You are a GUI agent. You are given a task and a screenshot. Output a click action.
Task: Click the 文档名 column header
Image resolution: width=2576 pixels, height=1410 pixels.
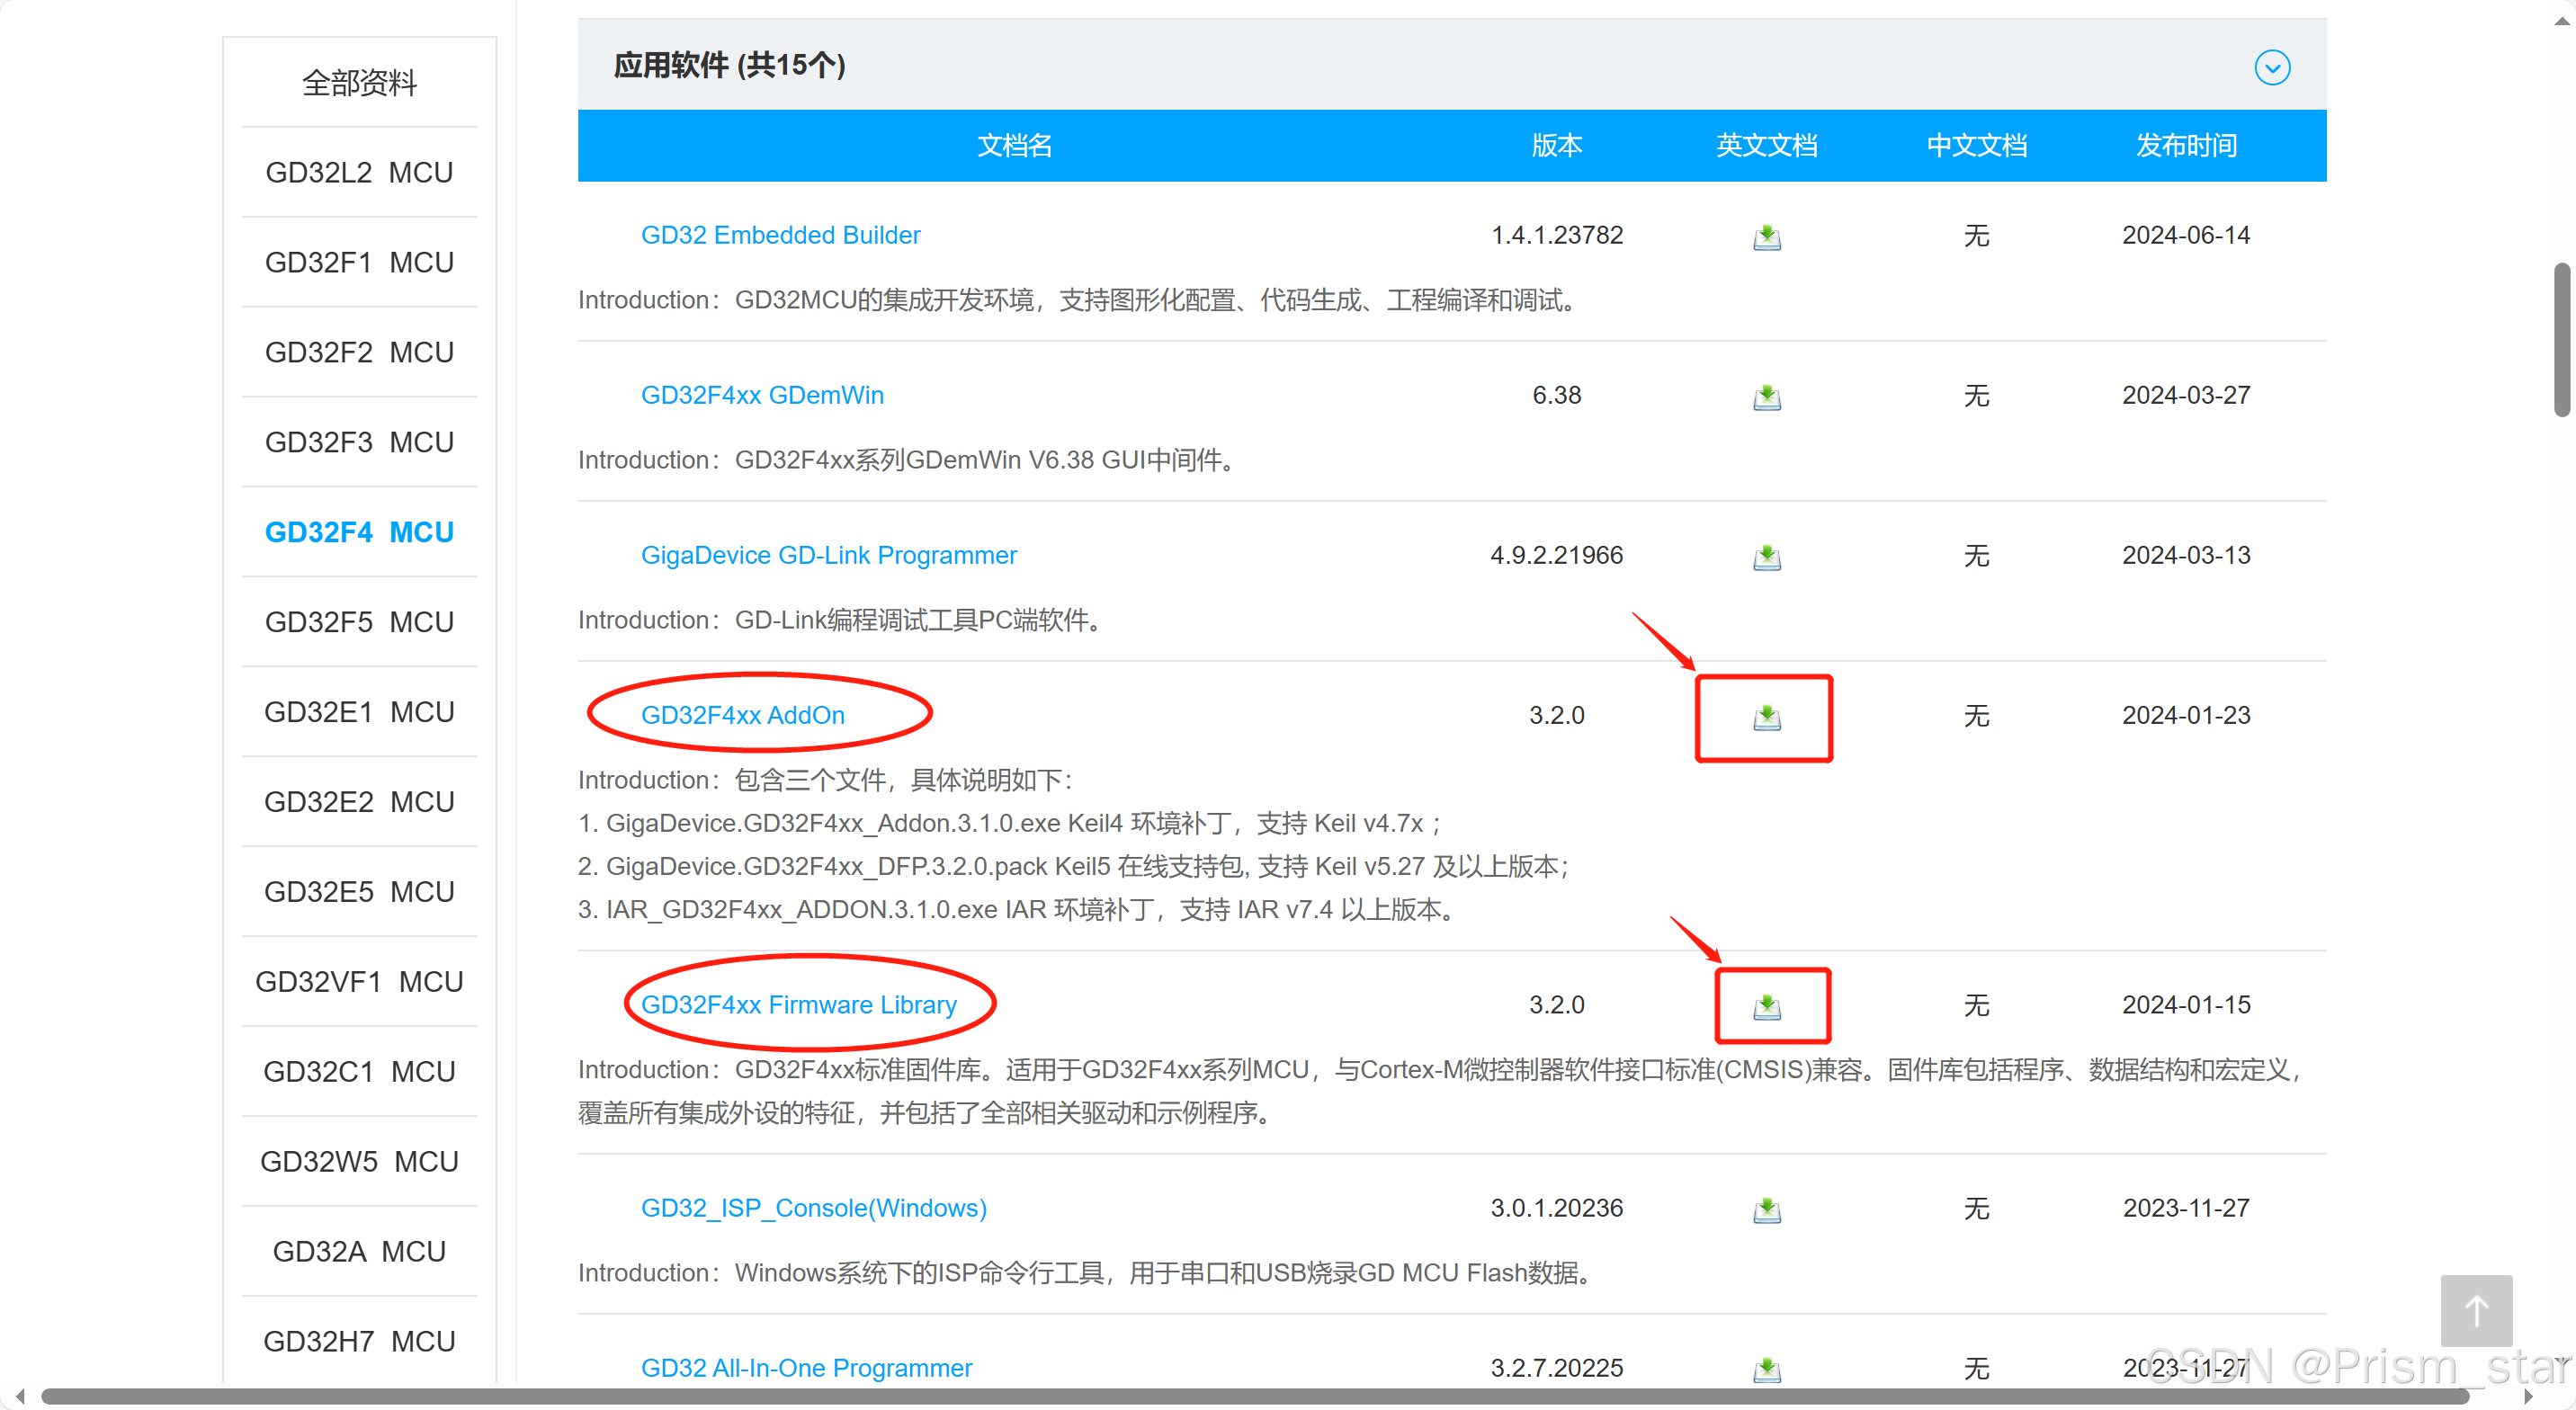pos(1014,146)
